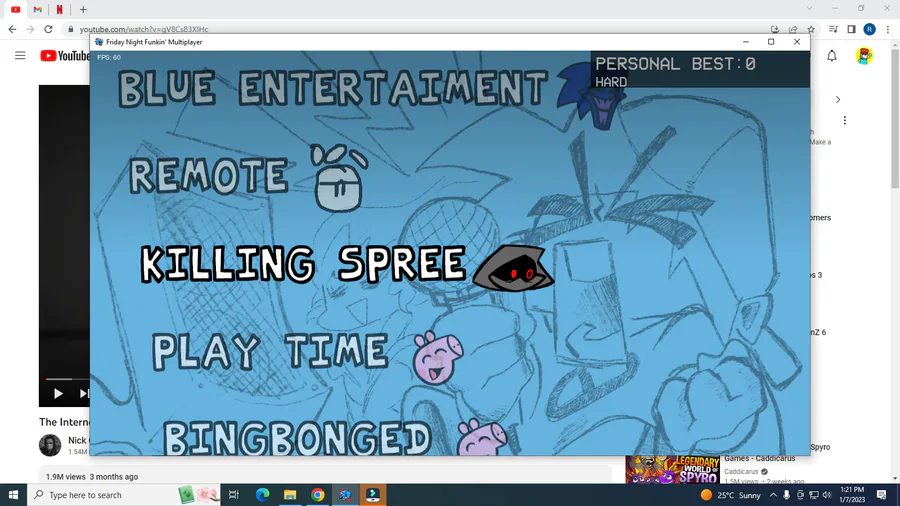Click the FPS: 60 counter
This screenshot has height=506, width=900.
[x=108, y=57]
